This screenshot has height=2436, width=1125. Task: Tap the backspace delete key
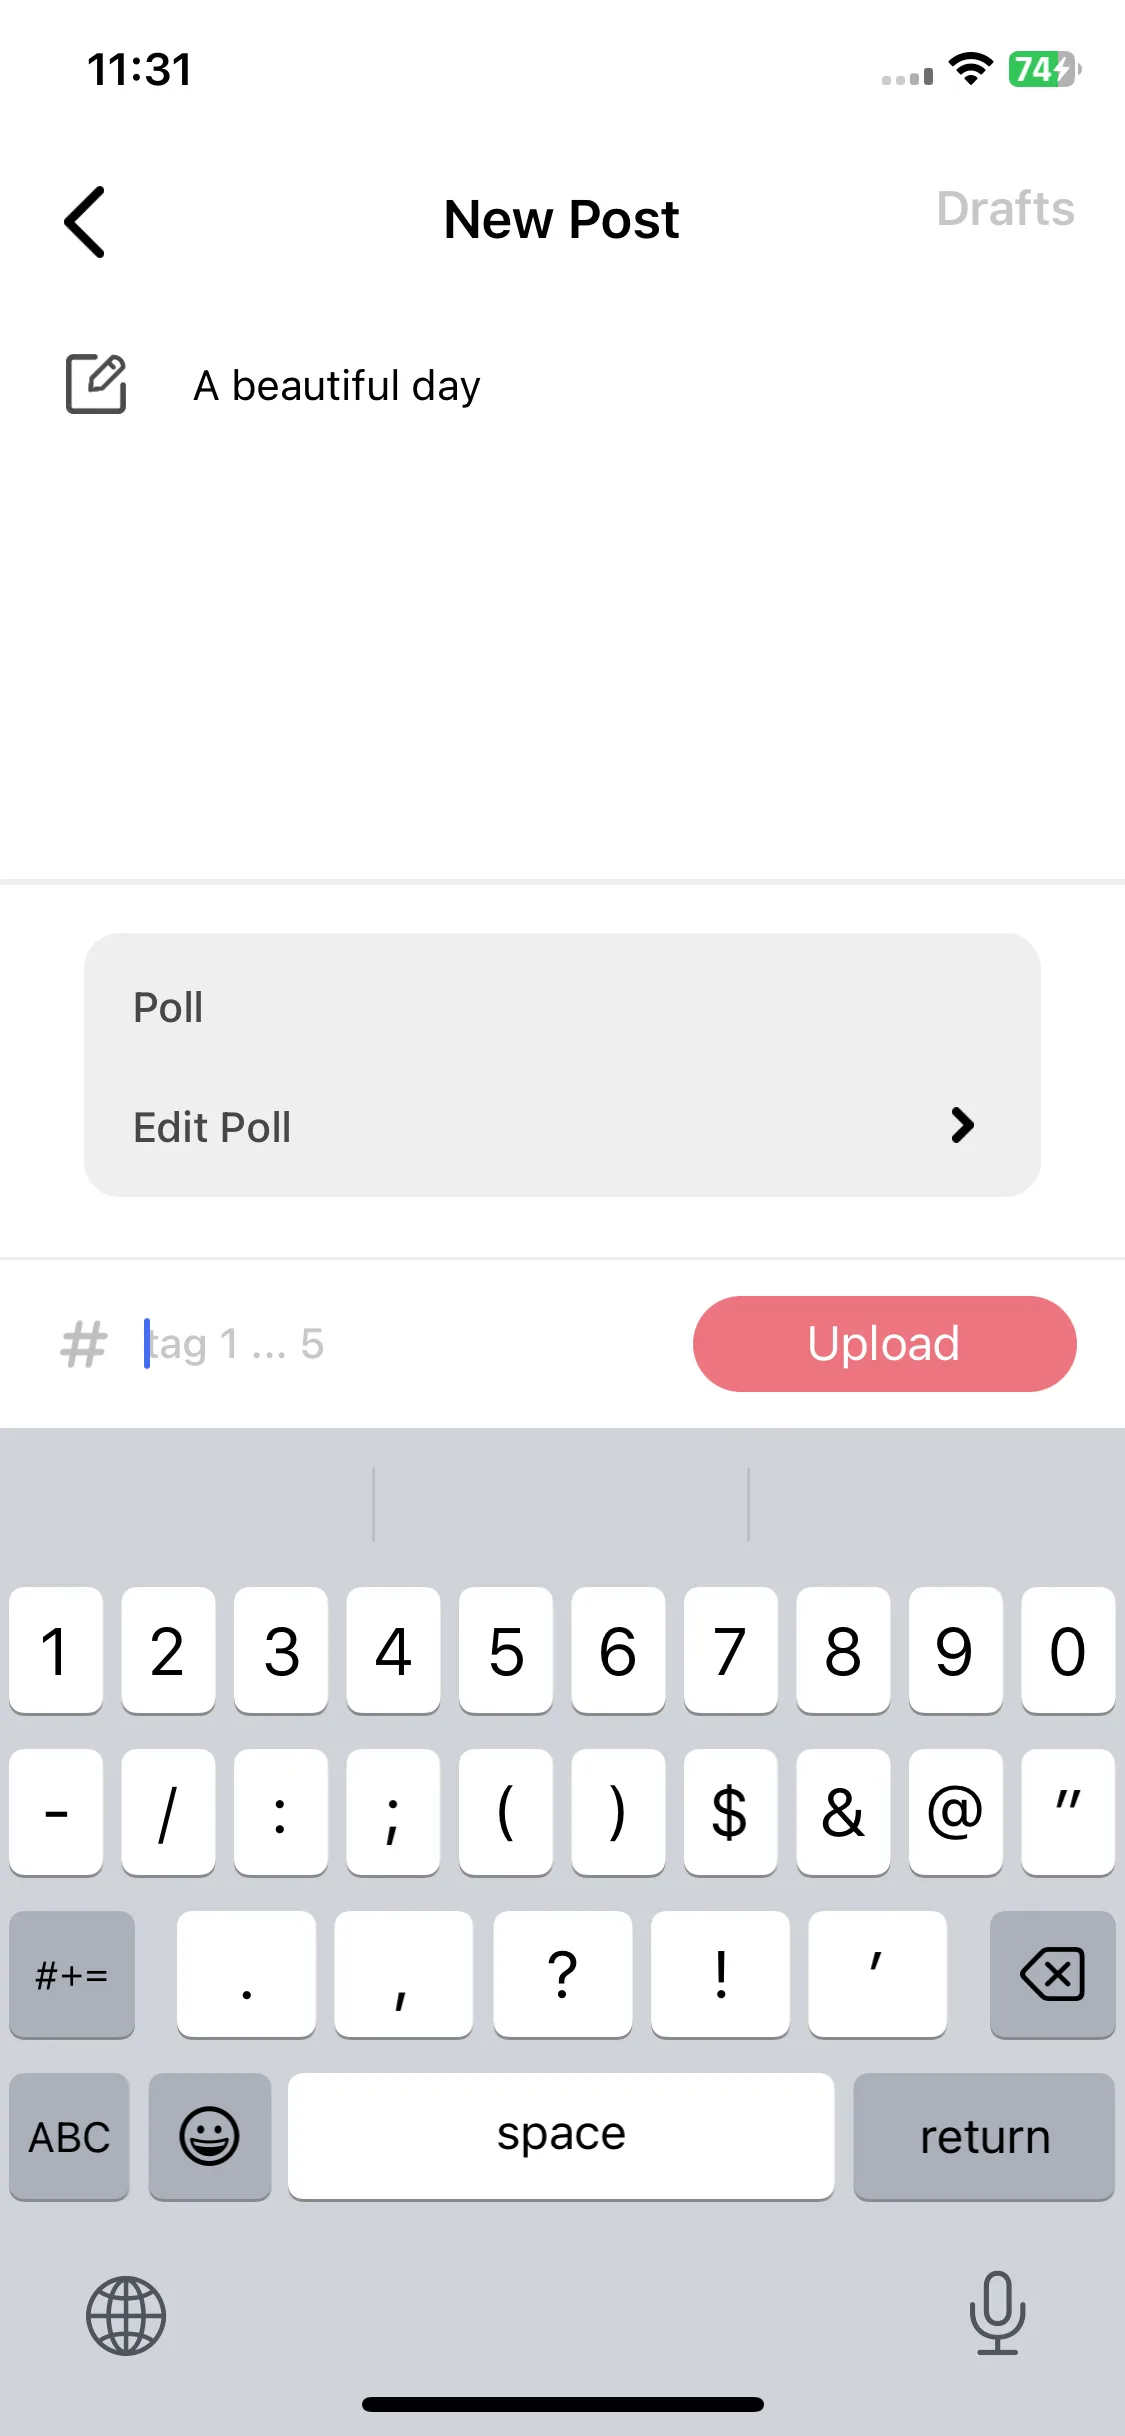pyautogui.click(x=1052, y=1974)
